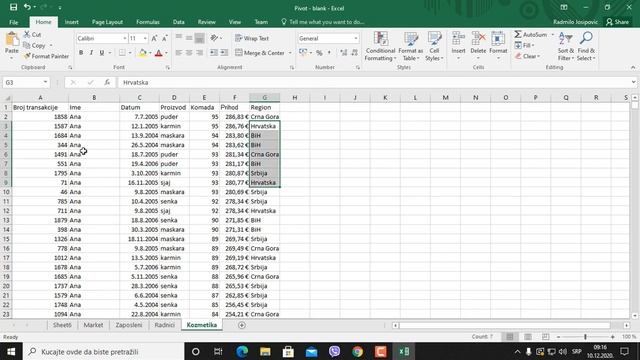Image resolution: width=640 pixels, height=360 pixels.
Task: Expand the formula bar
Action: (633, 82)
